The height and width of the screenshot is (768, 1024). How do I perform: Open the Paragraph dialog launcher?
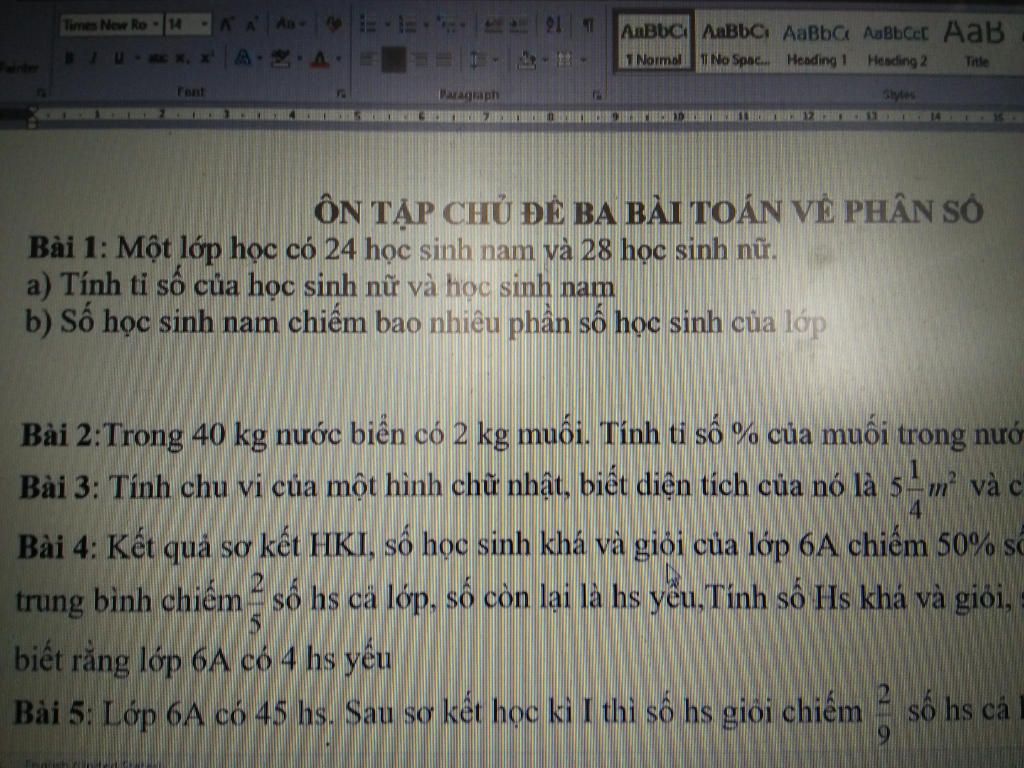pos(596,95)
